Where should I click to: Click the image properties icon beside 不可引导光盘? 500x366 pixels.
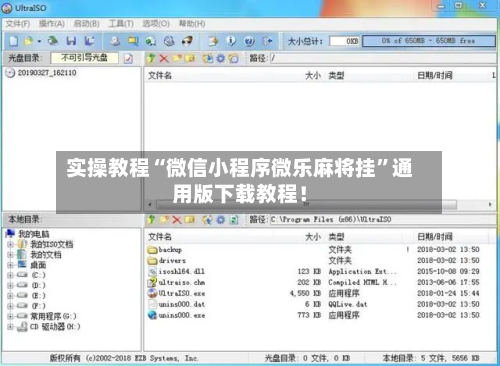click(128, 58)
